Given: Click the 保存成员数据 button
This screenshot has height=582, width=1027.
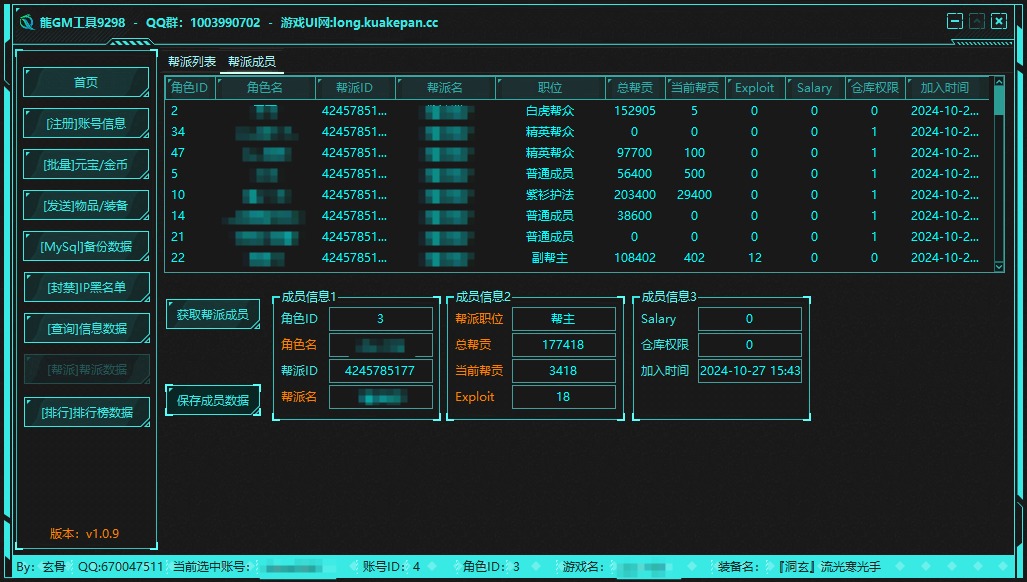Looking at the screenshot, I should pyautogui.click(x=212, y=401).
